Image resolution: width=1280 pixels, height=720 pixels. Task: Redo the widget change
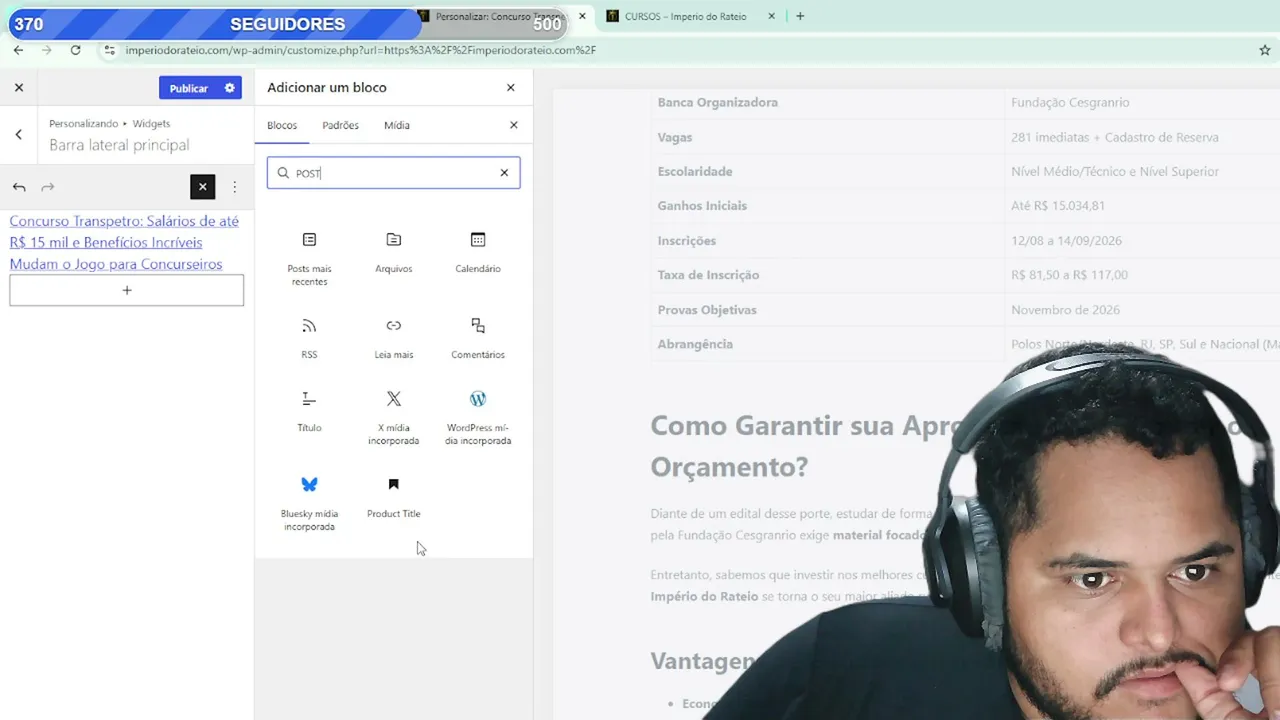(47, 187)
